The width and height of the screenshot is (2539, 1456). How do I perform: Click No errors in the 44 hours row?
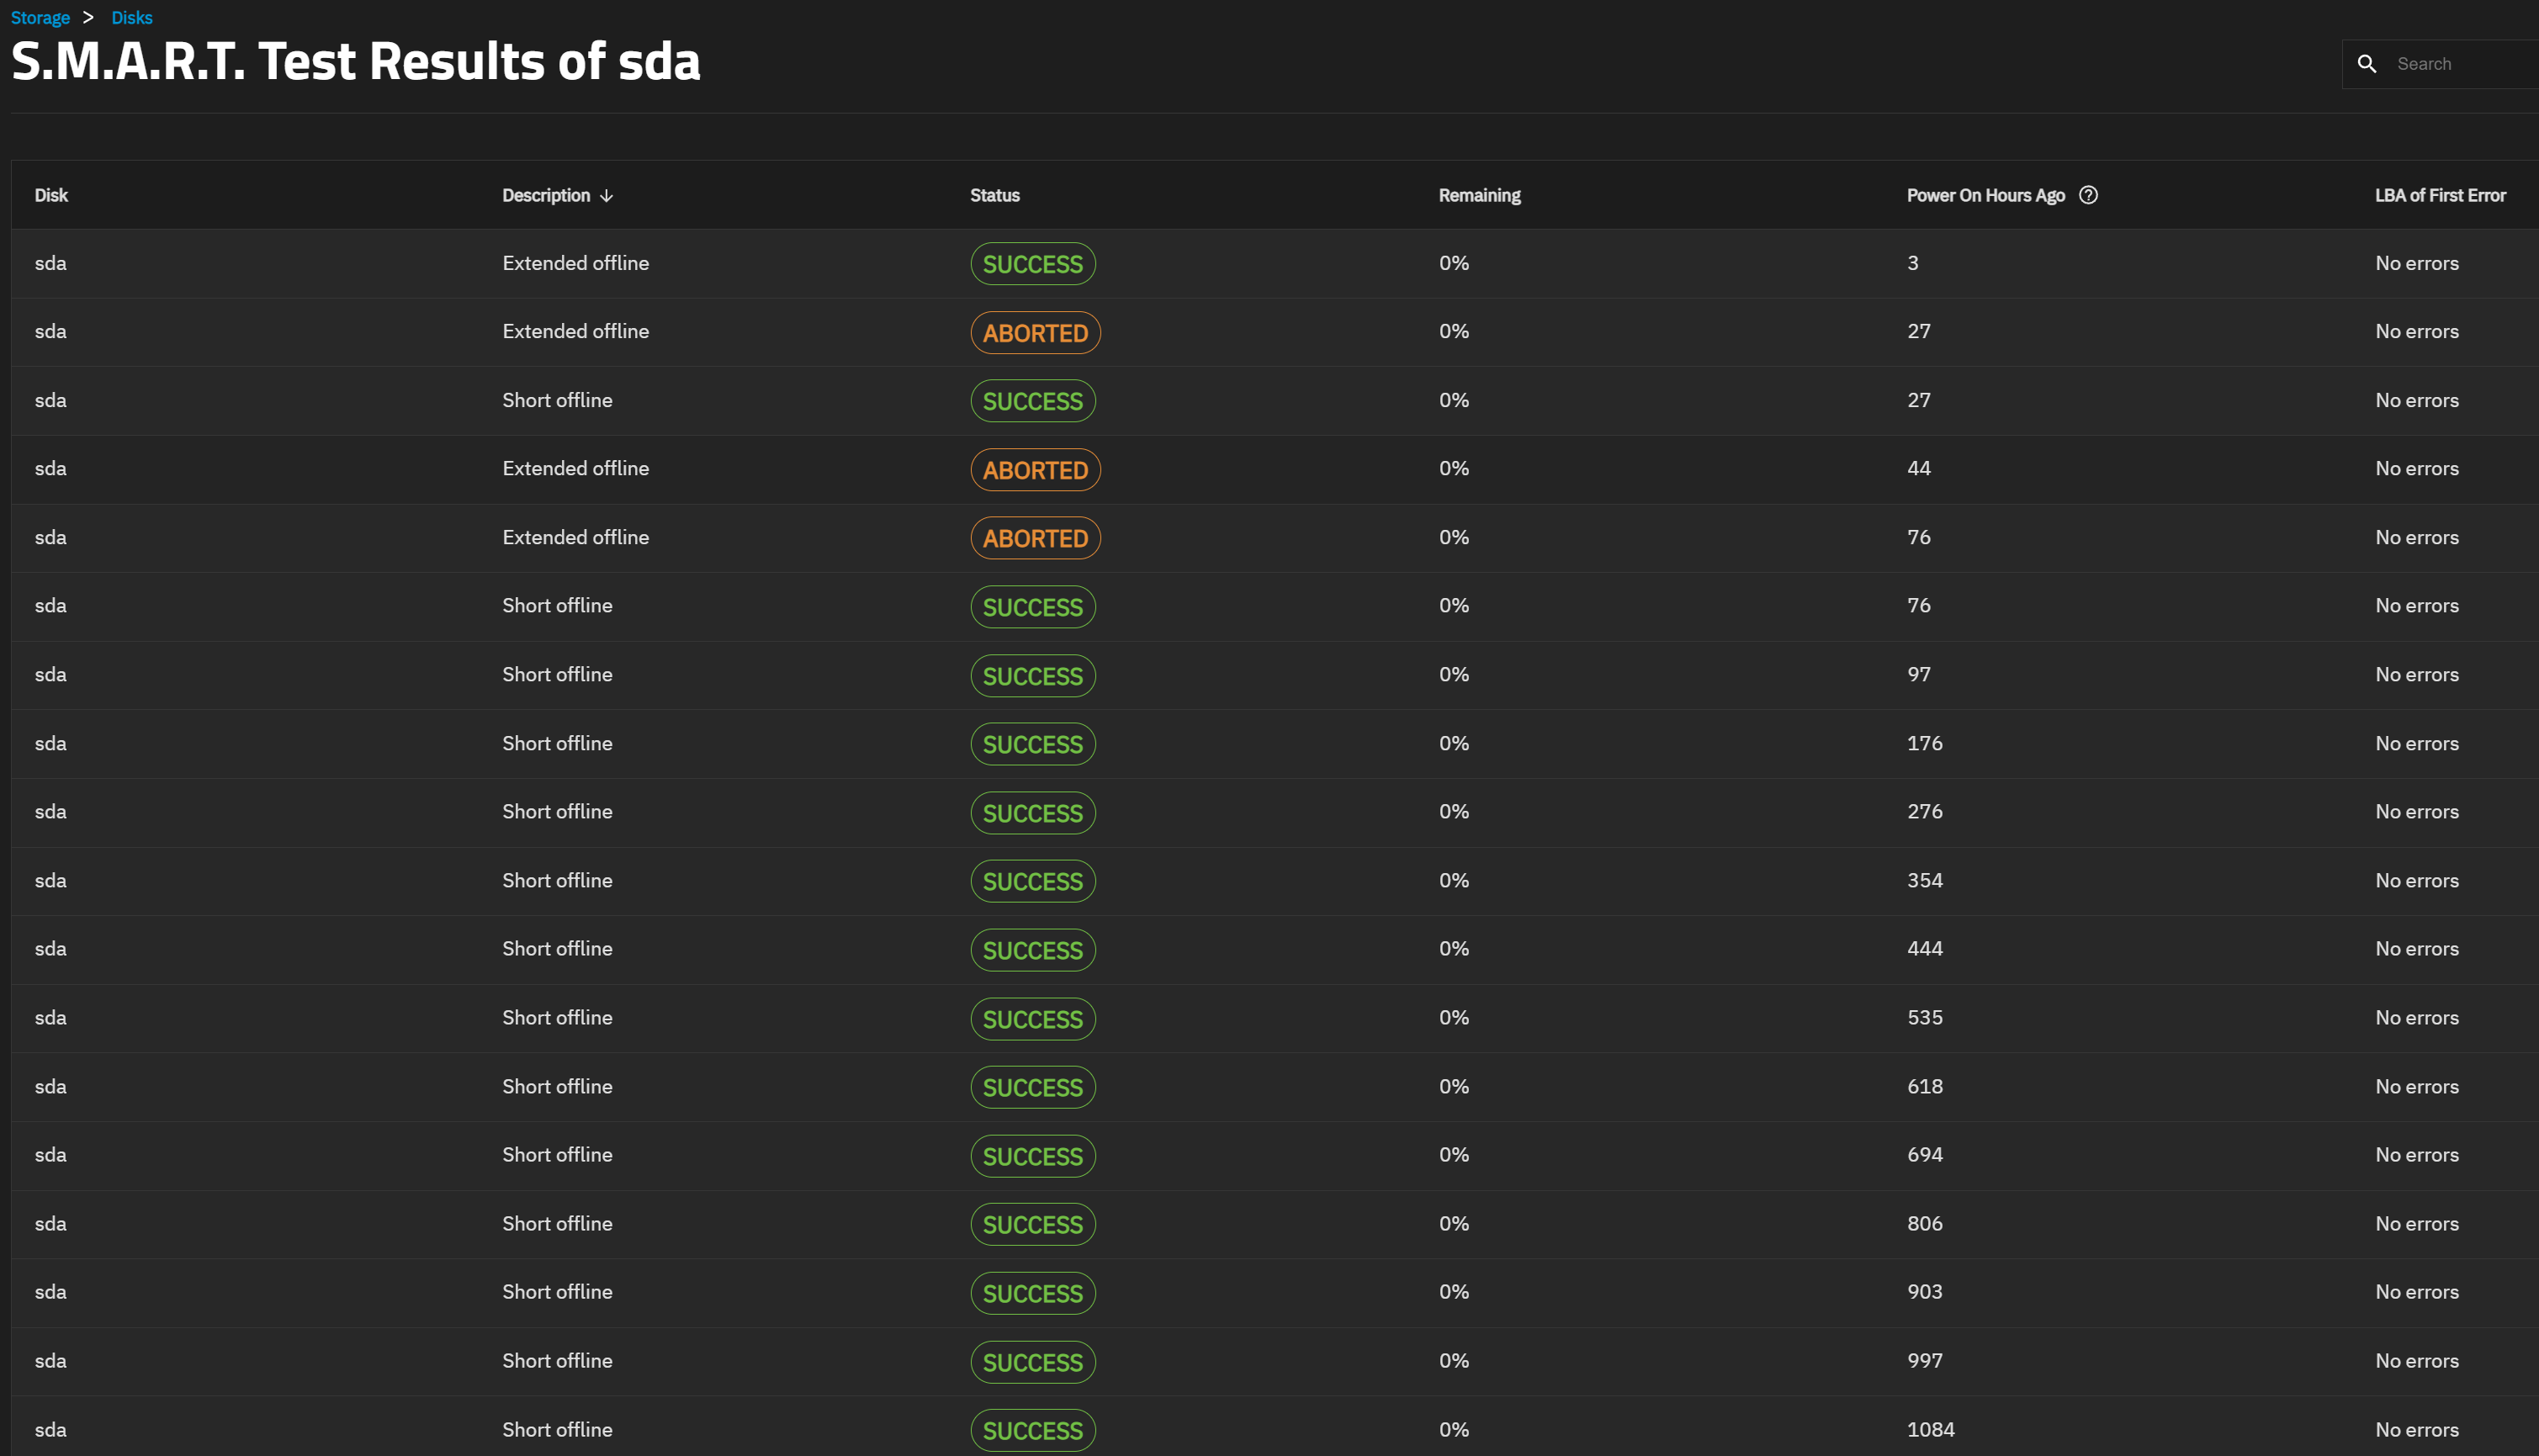[2416, 468]
